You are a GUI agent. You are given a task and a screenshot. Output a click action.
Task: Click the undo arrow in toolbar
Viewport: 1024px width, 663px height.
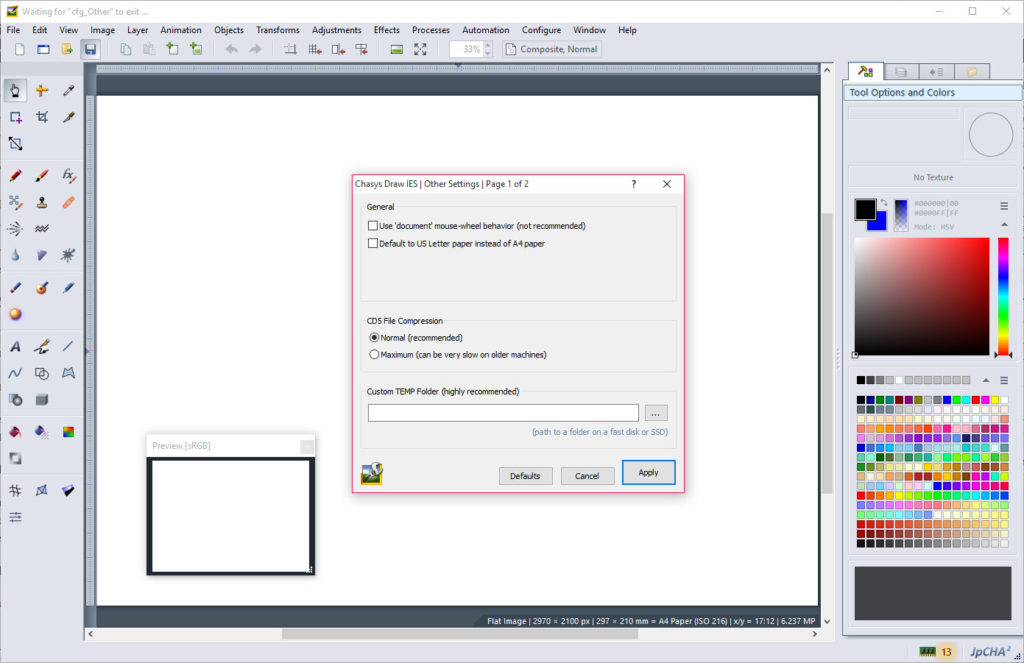pos(232,49)
